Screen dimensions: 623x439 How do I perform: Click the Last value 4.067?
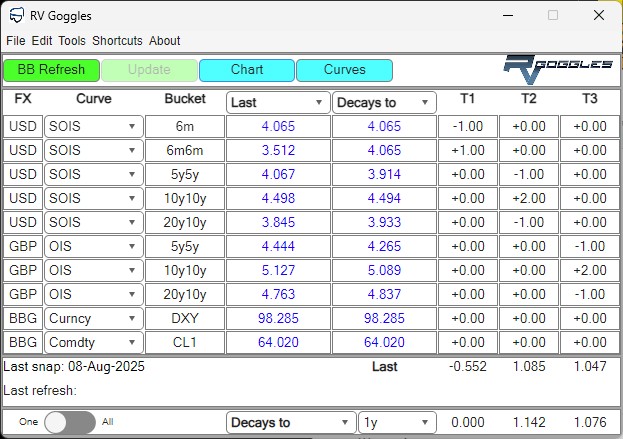click(x=278, y=174)
